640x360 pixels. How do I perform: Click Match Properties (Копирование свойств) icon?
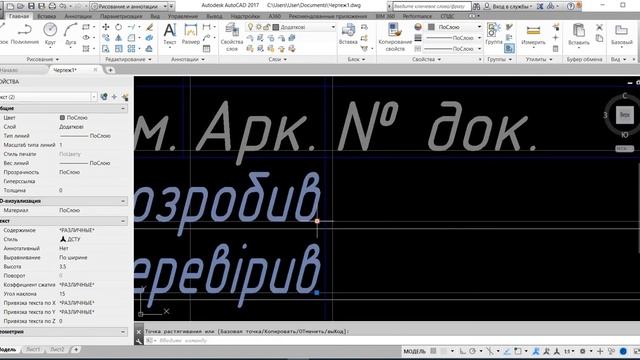click(x=395, y=37)
